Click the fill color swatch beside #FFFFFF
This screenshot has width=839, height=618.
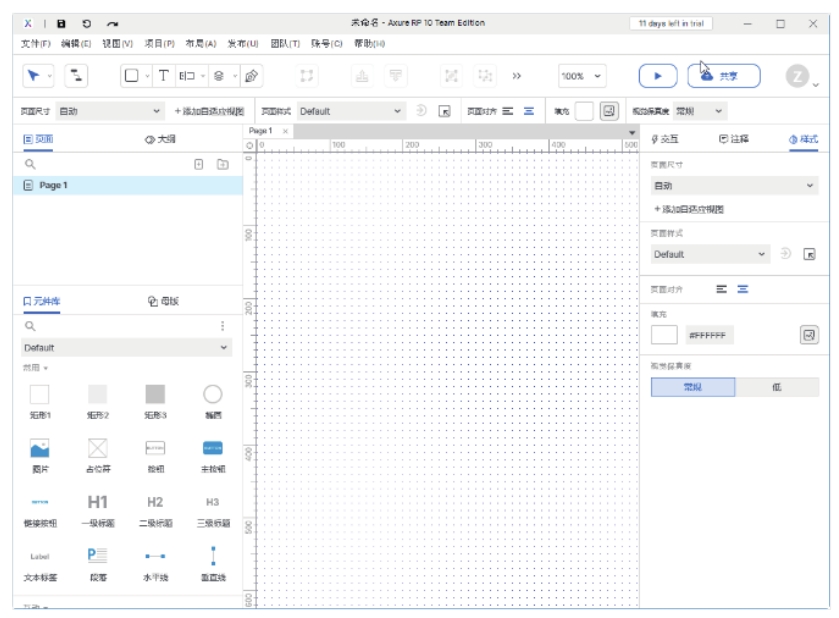664,336
